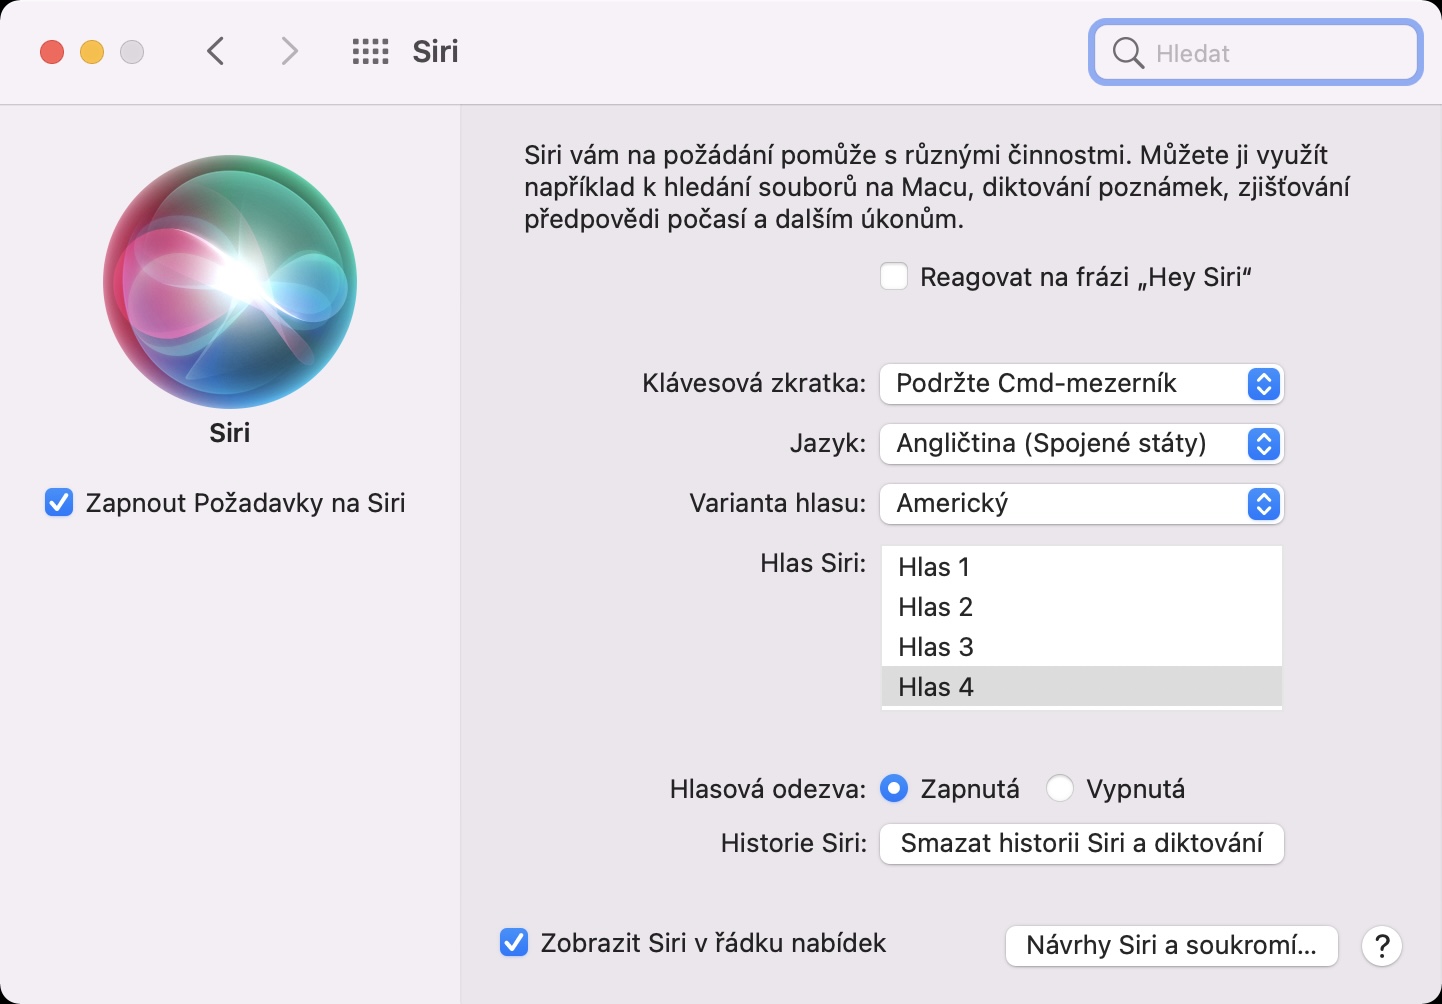
Task: Toggle Zobrazit Siri v řádku nabídek
Action: pyautogui.click(x=514, y=942)
